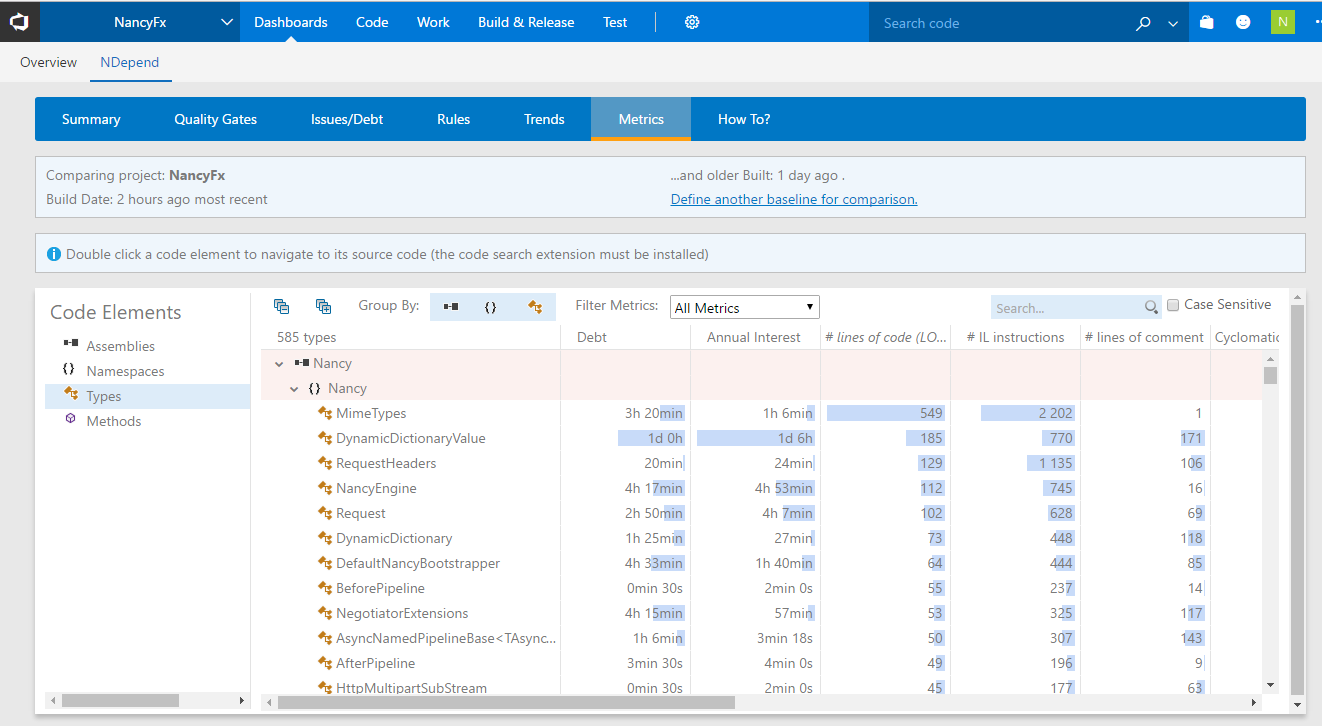Group results by Namespaces using the braces icon
Image resolution: width=1322 pixels, height=726 pixels.
(x=491, y=306)
